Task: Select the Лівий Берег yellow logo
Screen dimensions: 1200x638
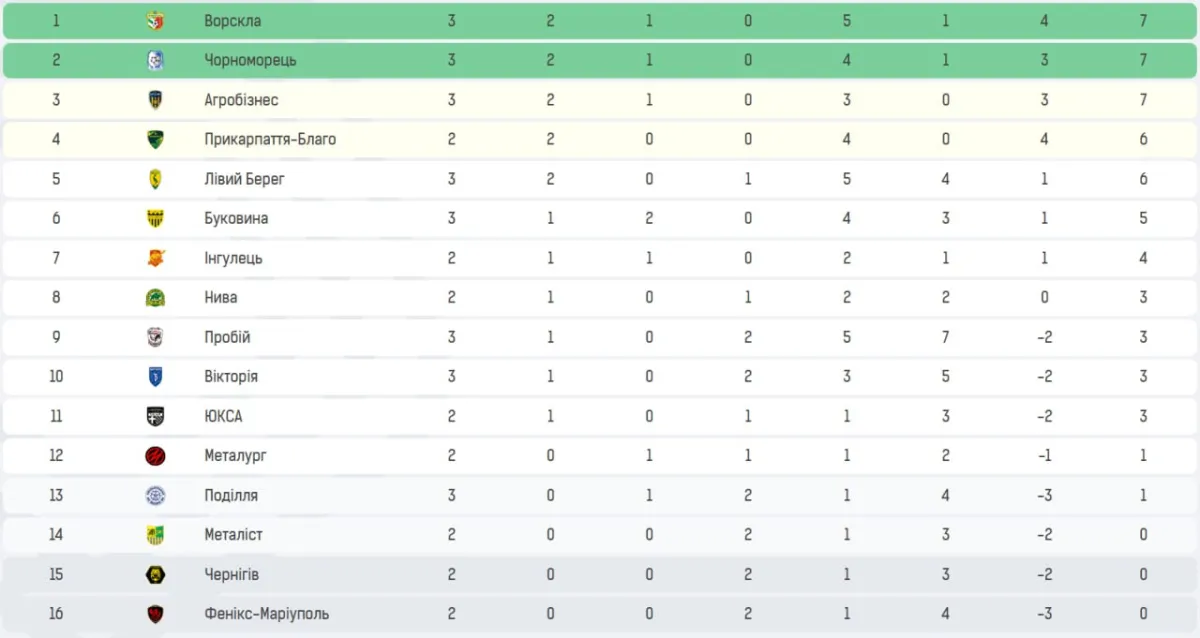Action: (x=155, y=179)
